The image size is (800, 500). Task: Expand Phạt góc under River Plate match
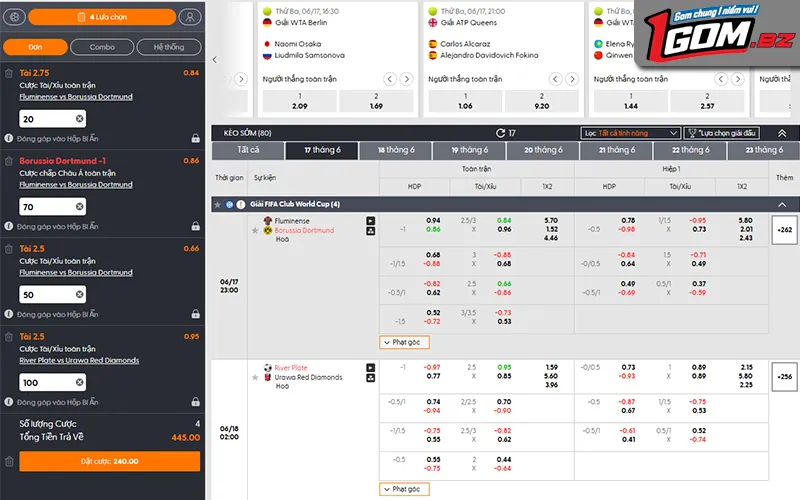pos(404,489)
